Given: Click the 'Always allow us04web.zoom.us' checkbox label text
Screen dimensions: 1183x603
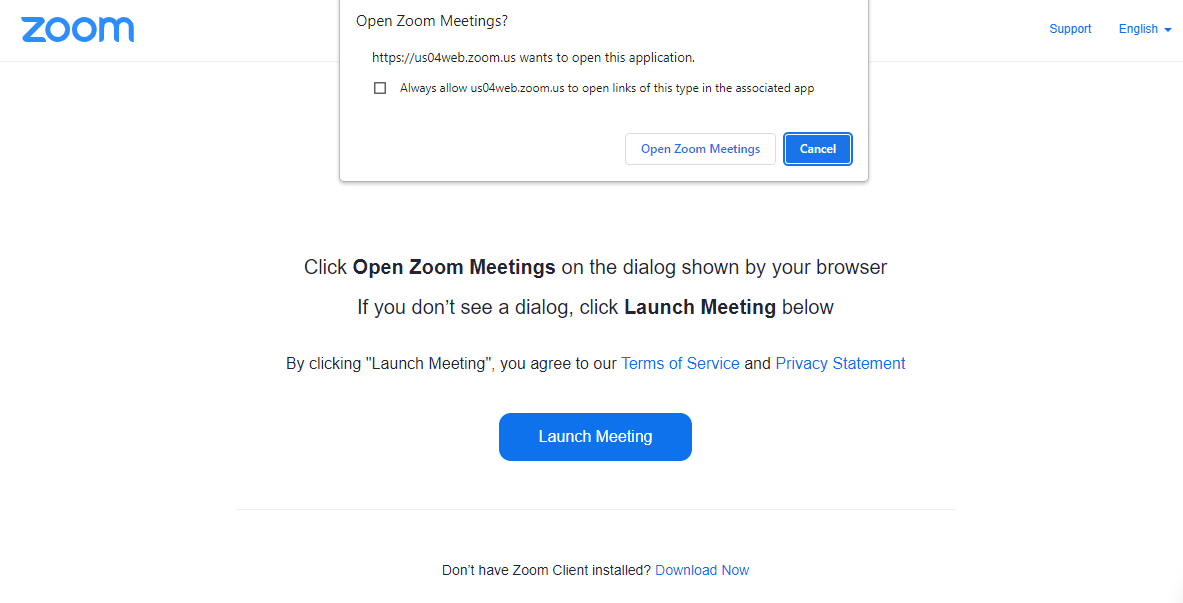Looking at the screenshot, I should [x=607, y=88].
